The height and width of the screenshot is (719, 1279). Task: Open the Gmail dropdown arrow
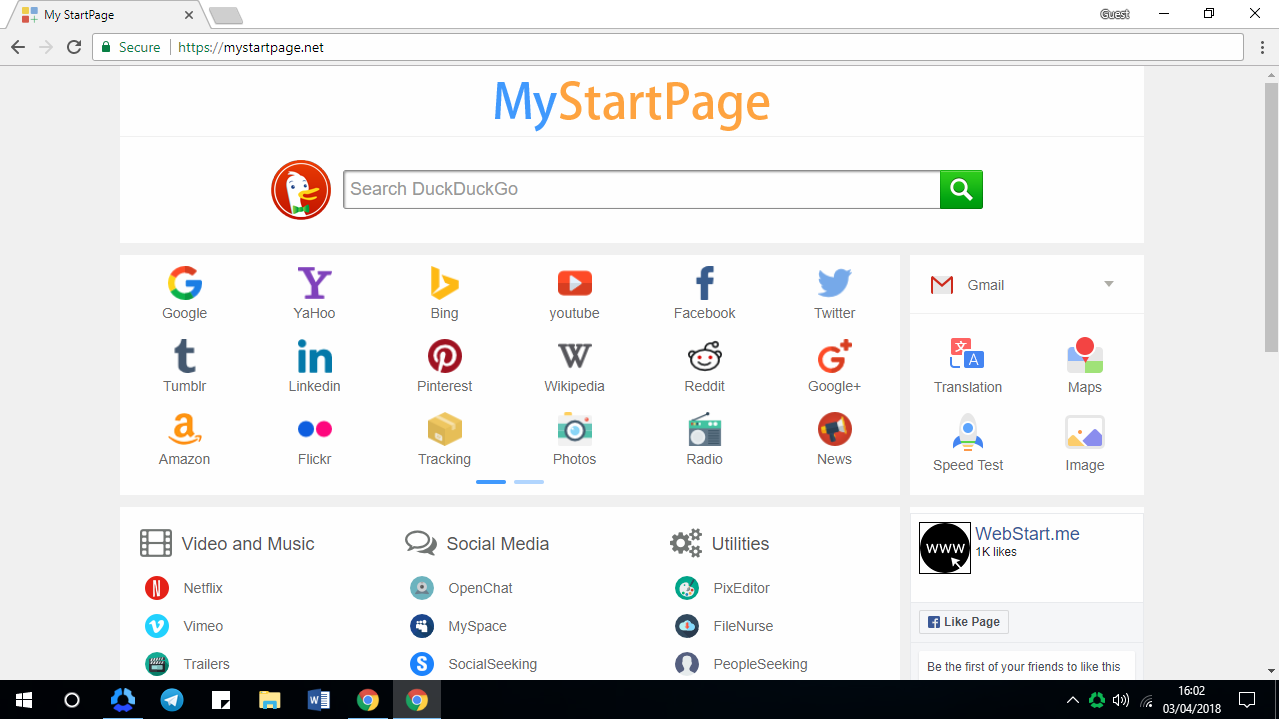tap(1108, 284)
